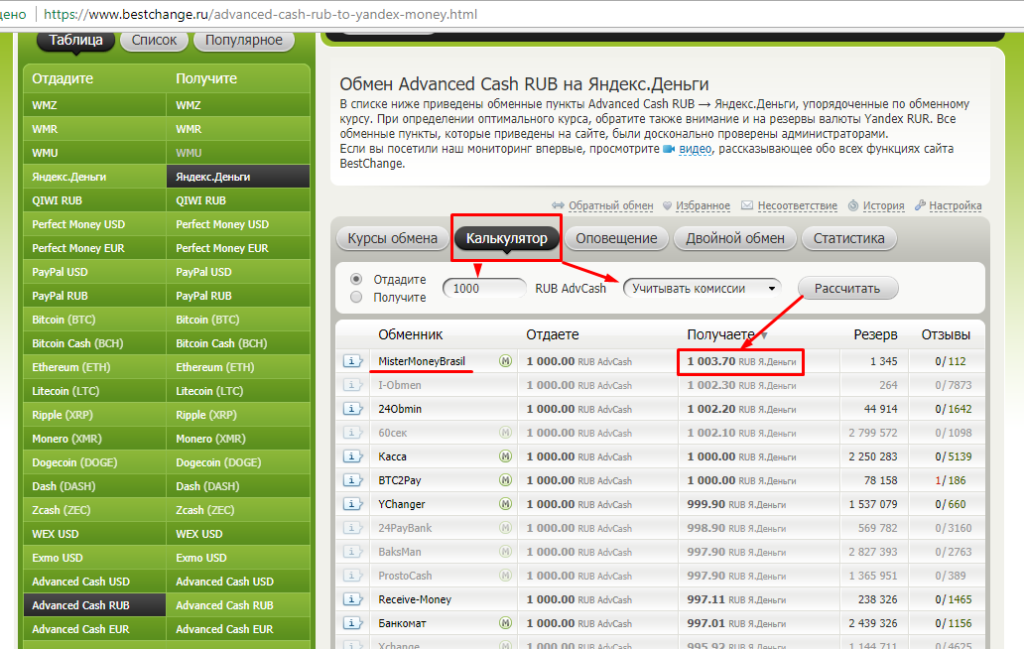Viewport: 1024px width, 649px height.
Task: Select Bitcoin (BTC) in the Отдадите column
Action: pos(64,320)
